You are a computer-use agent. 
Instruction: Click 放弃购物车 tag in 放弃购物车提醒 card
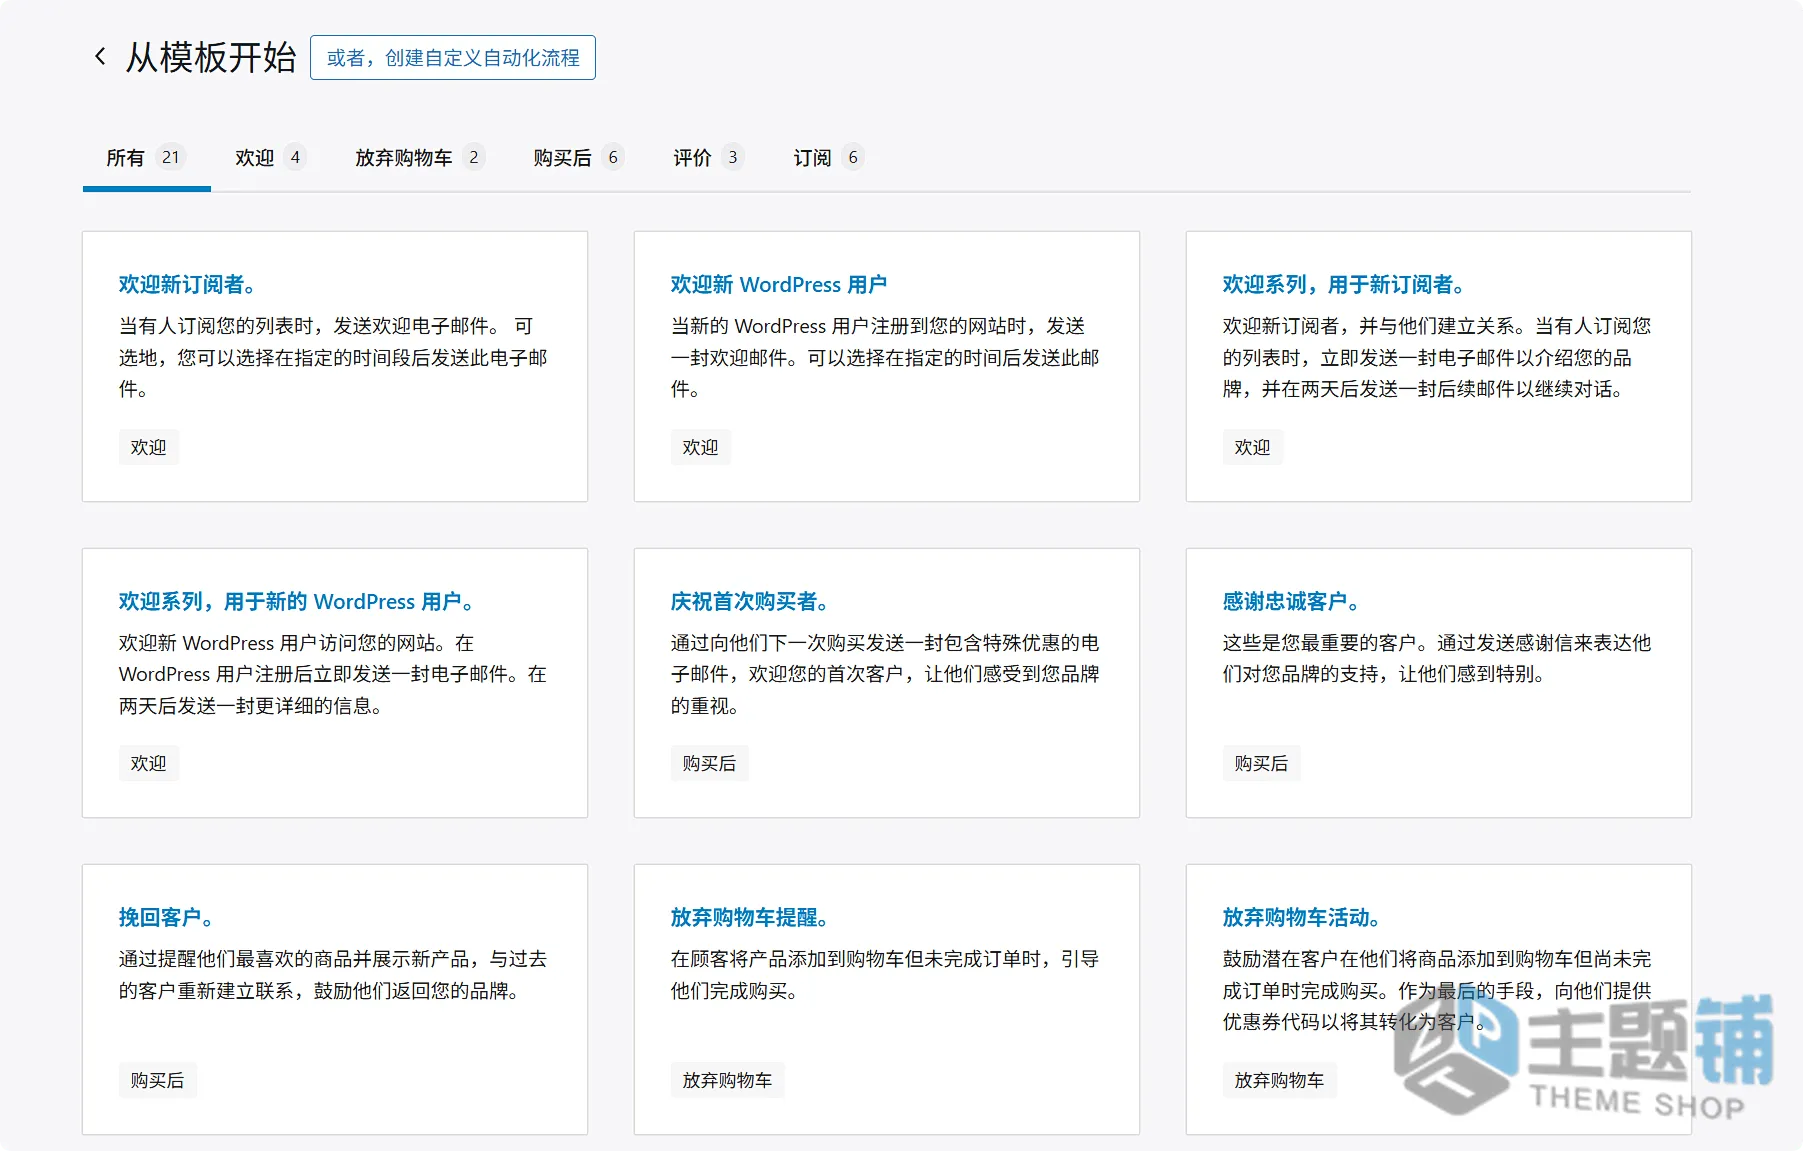point(728,1080)
